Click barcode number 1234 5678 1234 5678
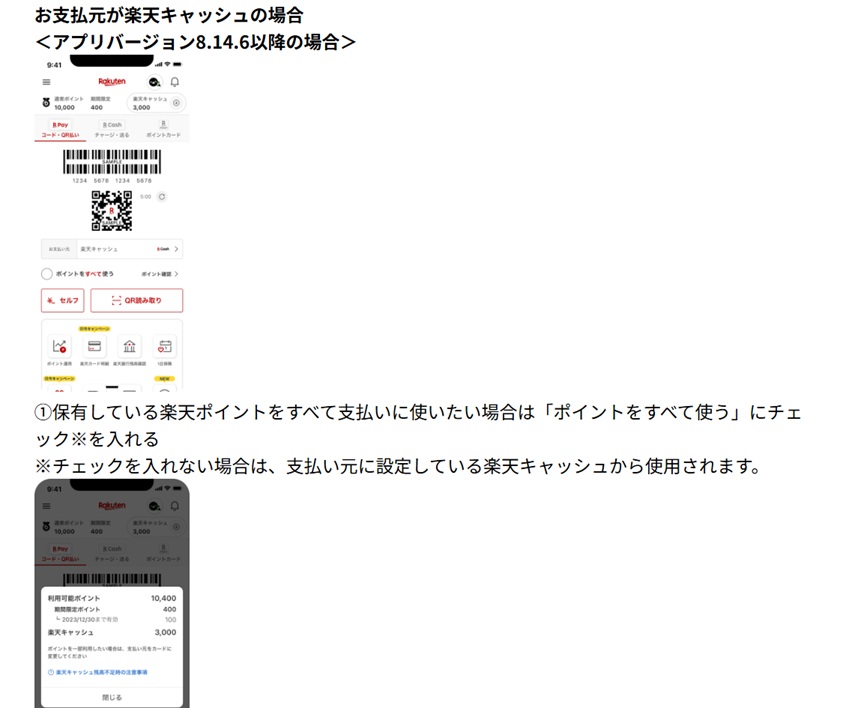 point(112,181)
